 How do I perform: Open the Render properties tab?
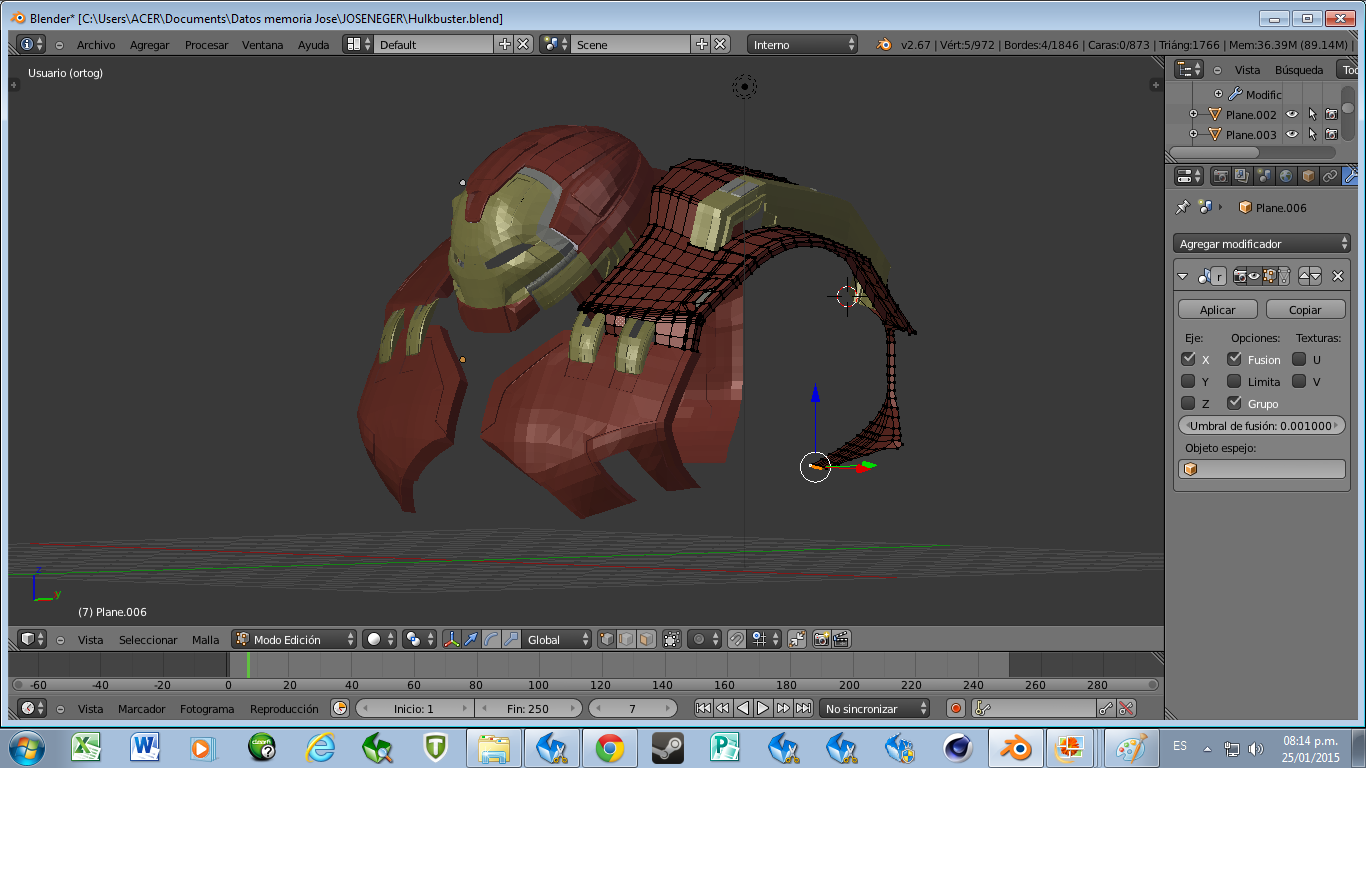pyautogui.click(x=1220, y=176)
